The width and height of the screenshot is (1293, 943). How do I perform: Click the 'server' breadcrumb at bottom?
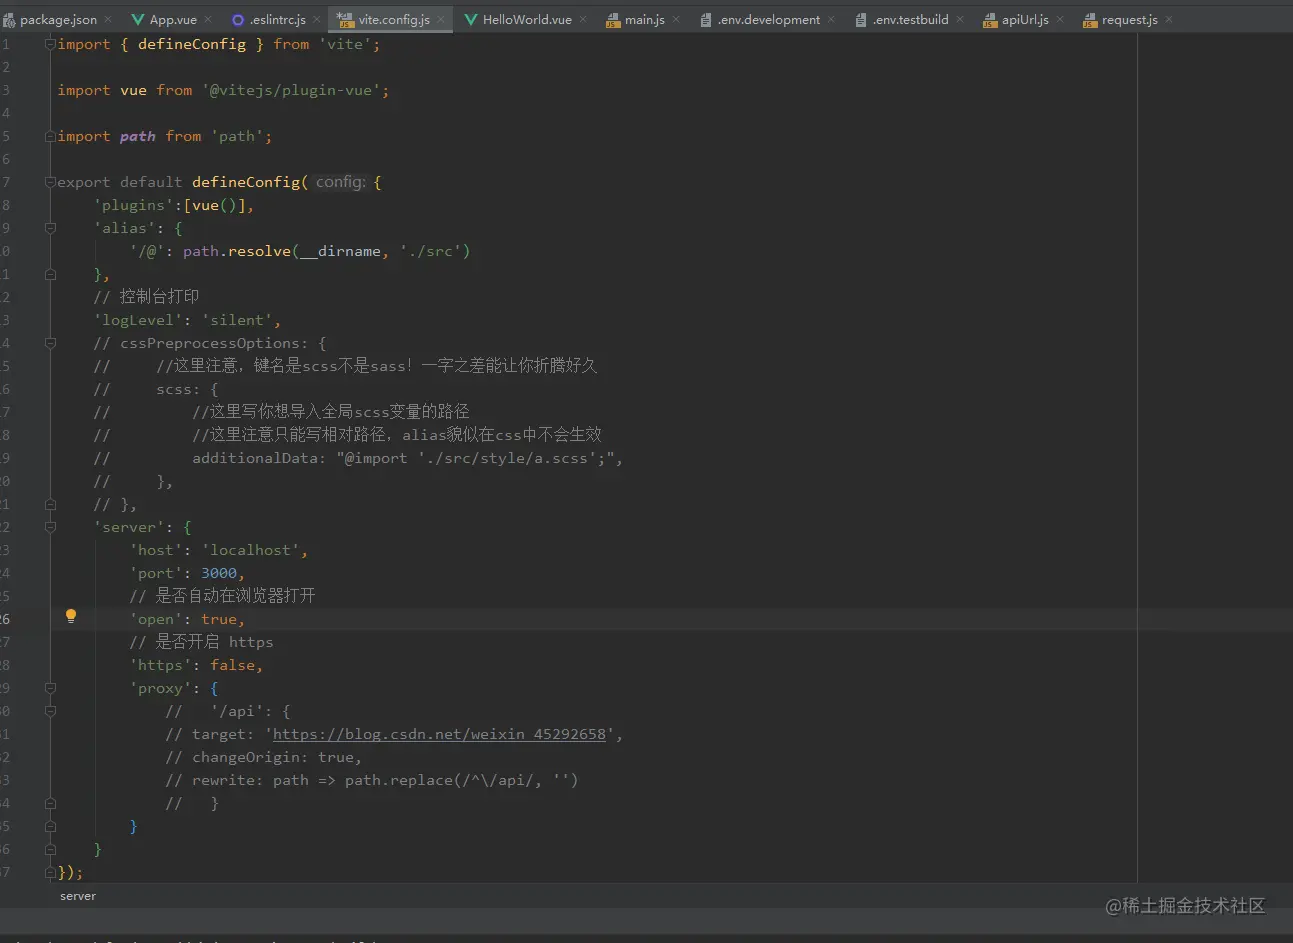pos(78,896)
